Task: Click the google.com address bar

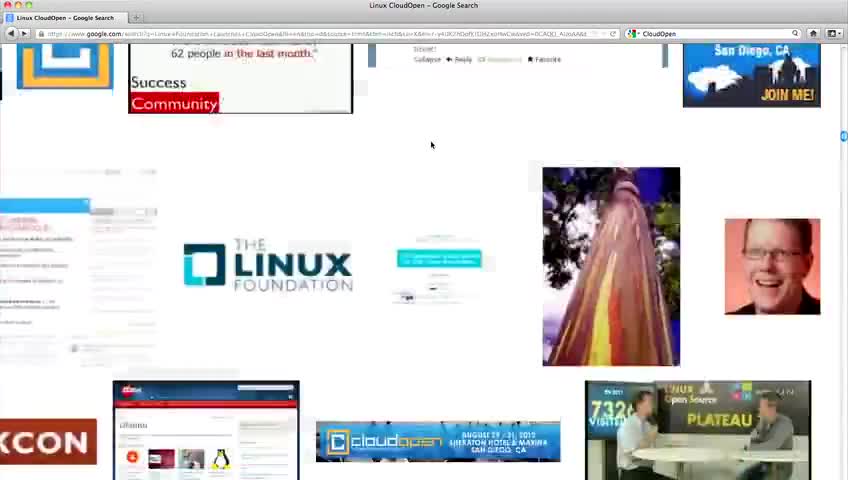Action: pos(327,34)
